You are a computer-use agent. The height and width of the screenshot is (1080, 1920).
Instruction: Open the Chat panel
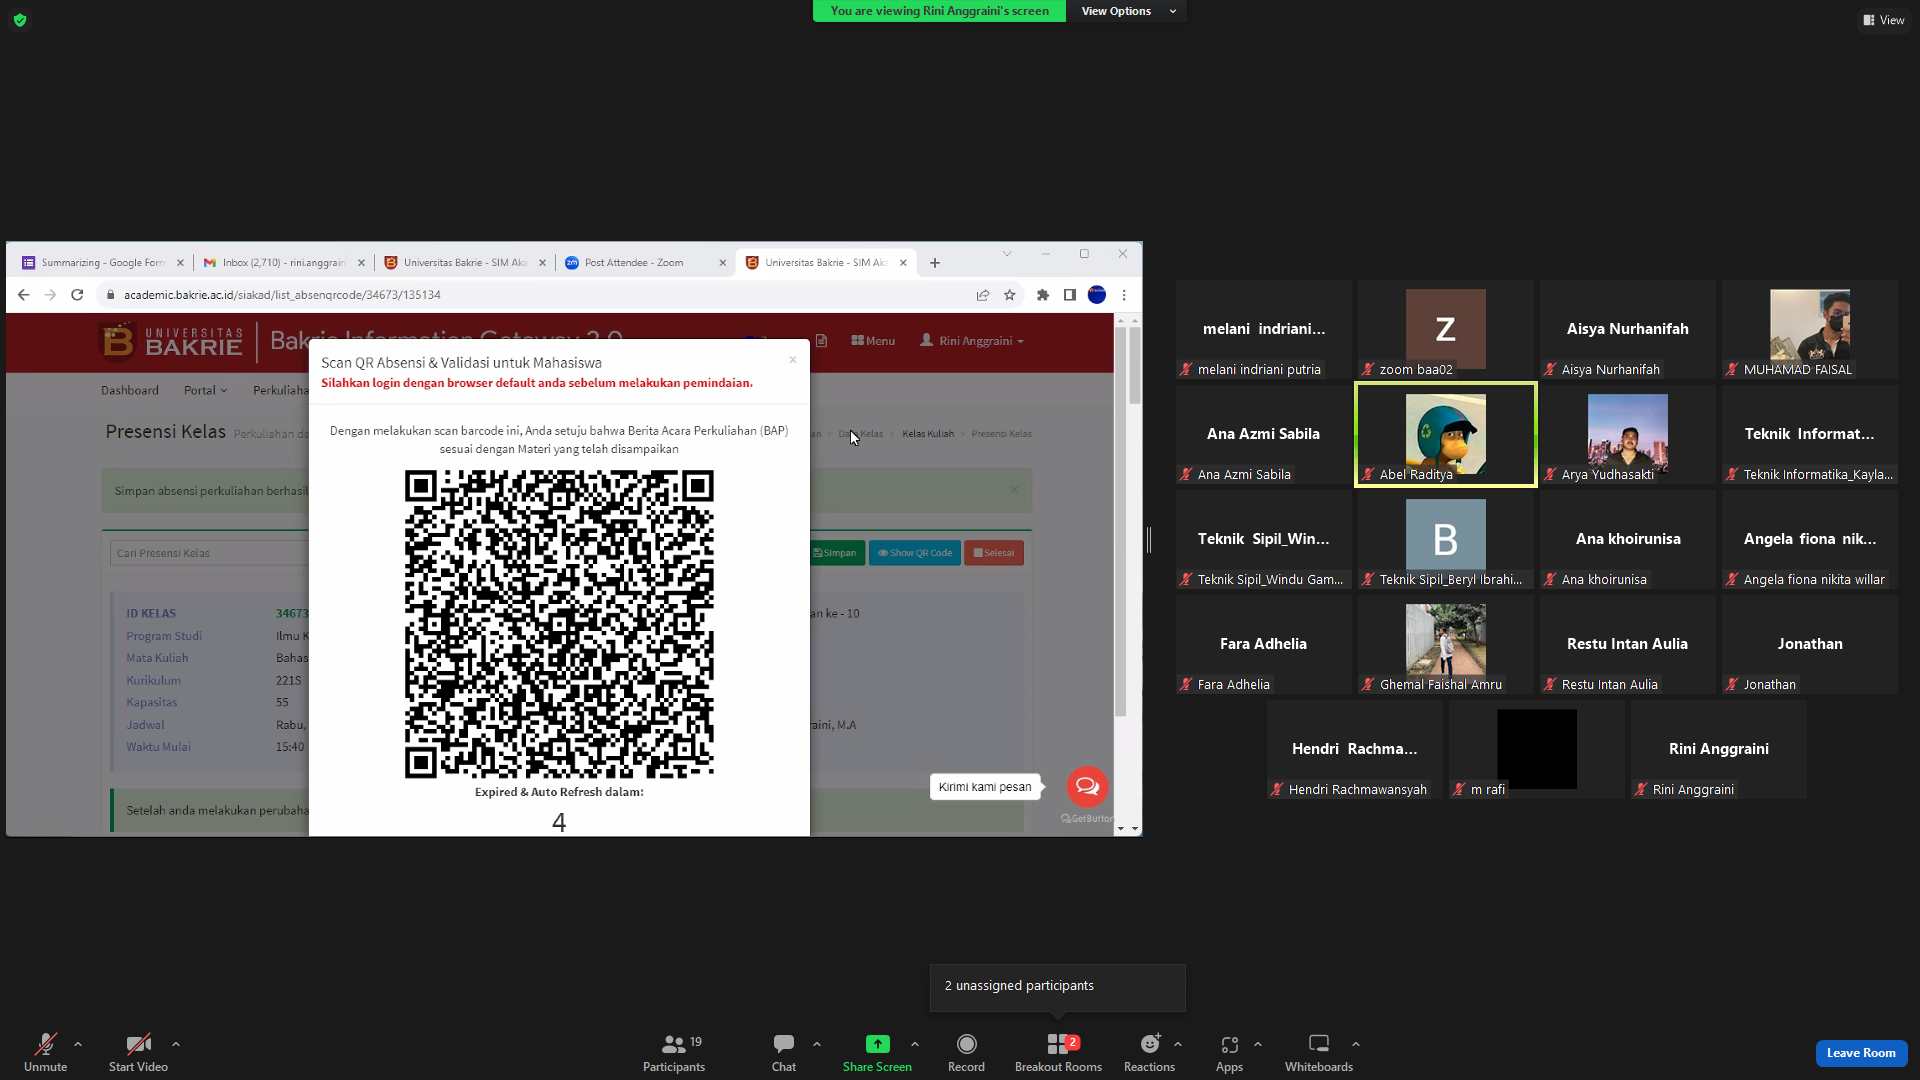(x=784, y=1052)
